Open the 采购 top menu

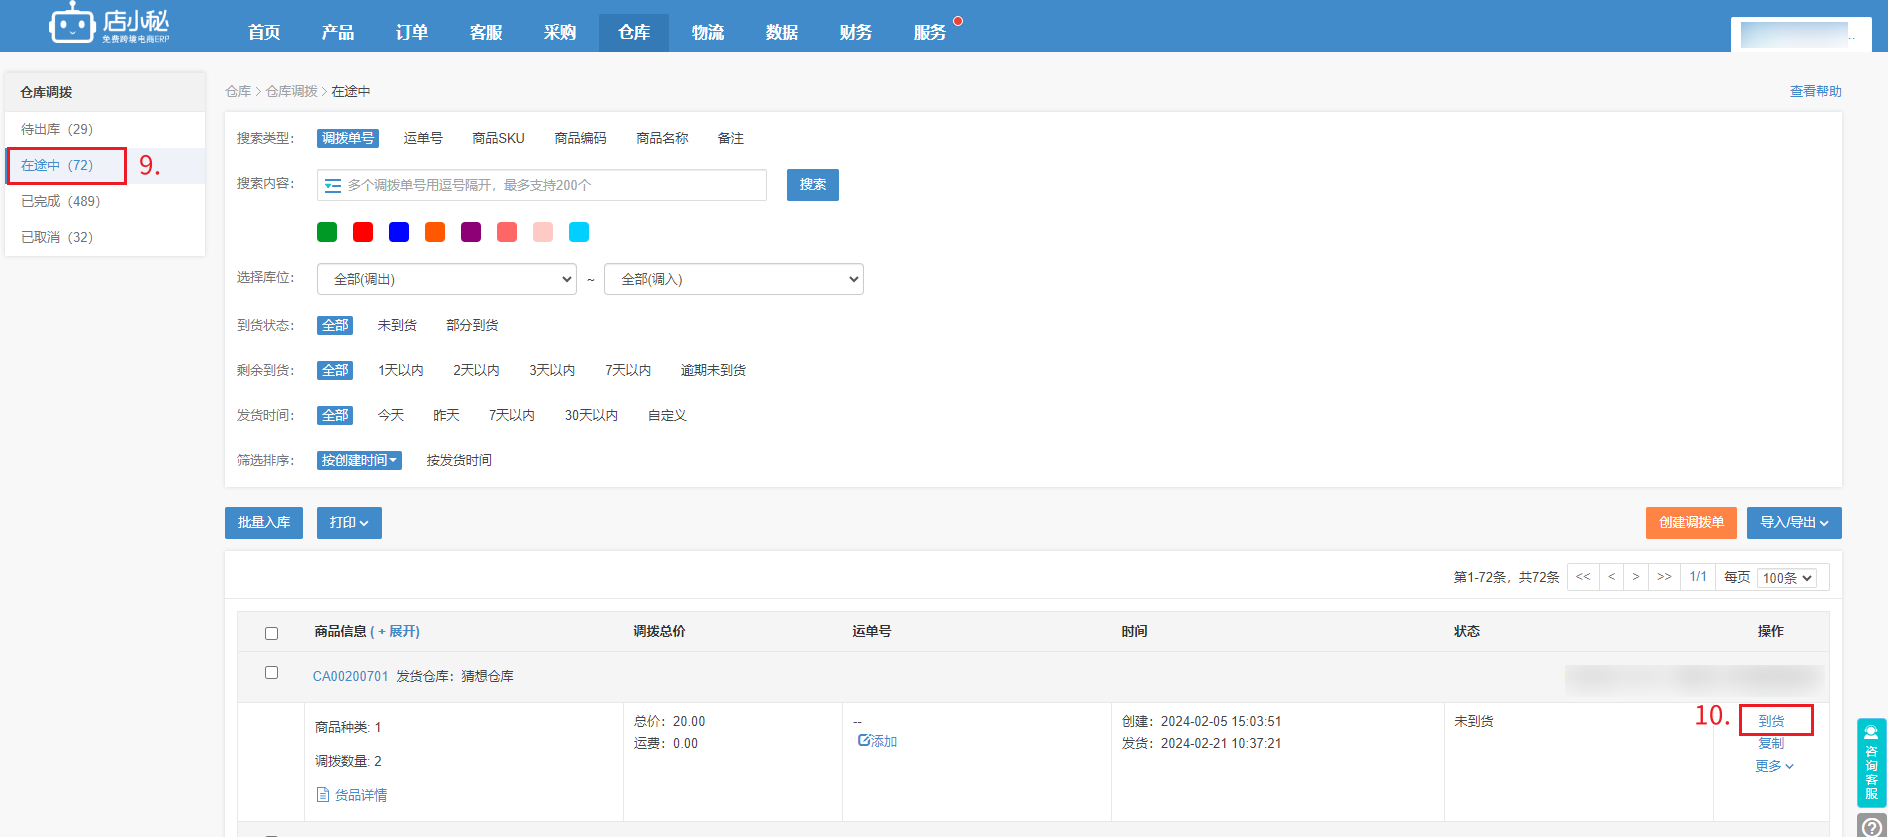pos(560,32)
